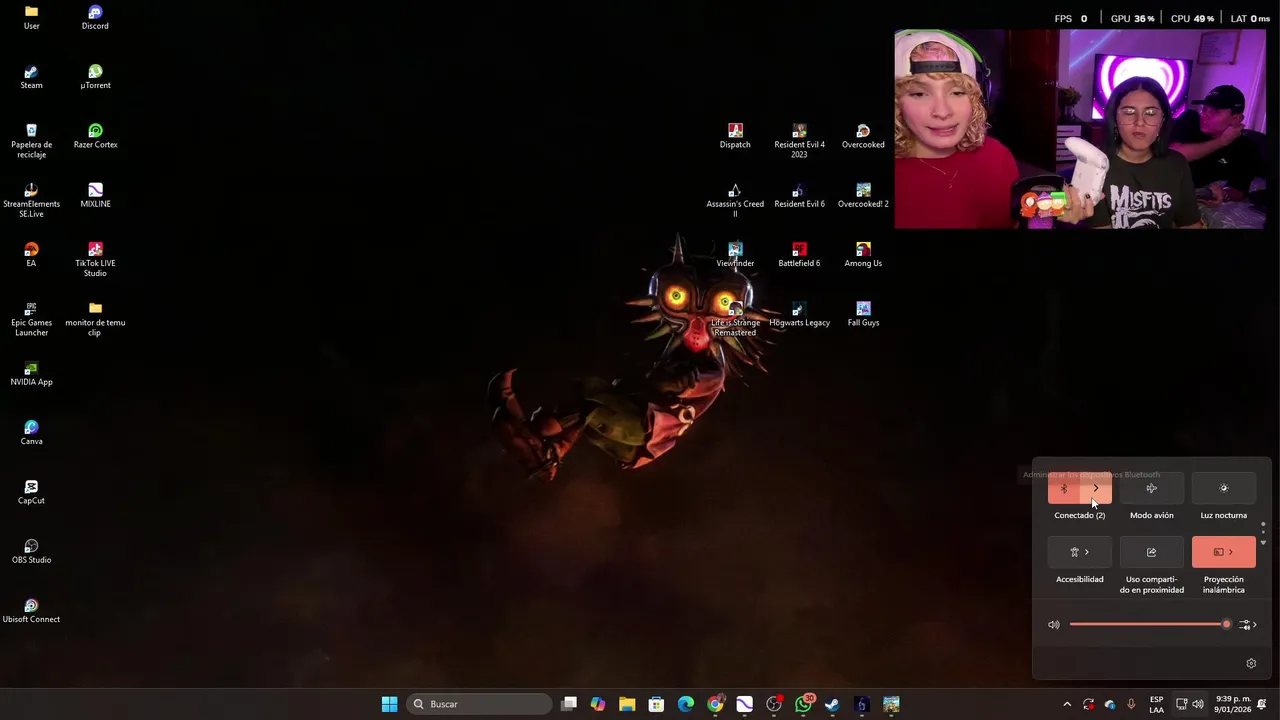
Task: Open network and volume tray icons
Action: coord(1189,704)
